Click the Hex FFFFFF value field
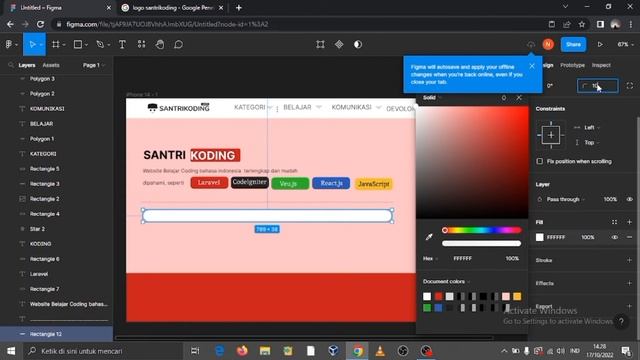Viewport: 640px width, 360px height. (462, 258)
